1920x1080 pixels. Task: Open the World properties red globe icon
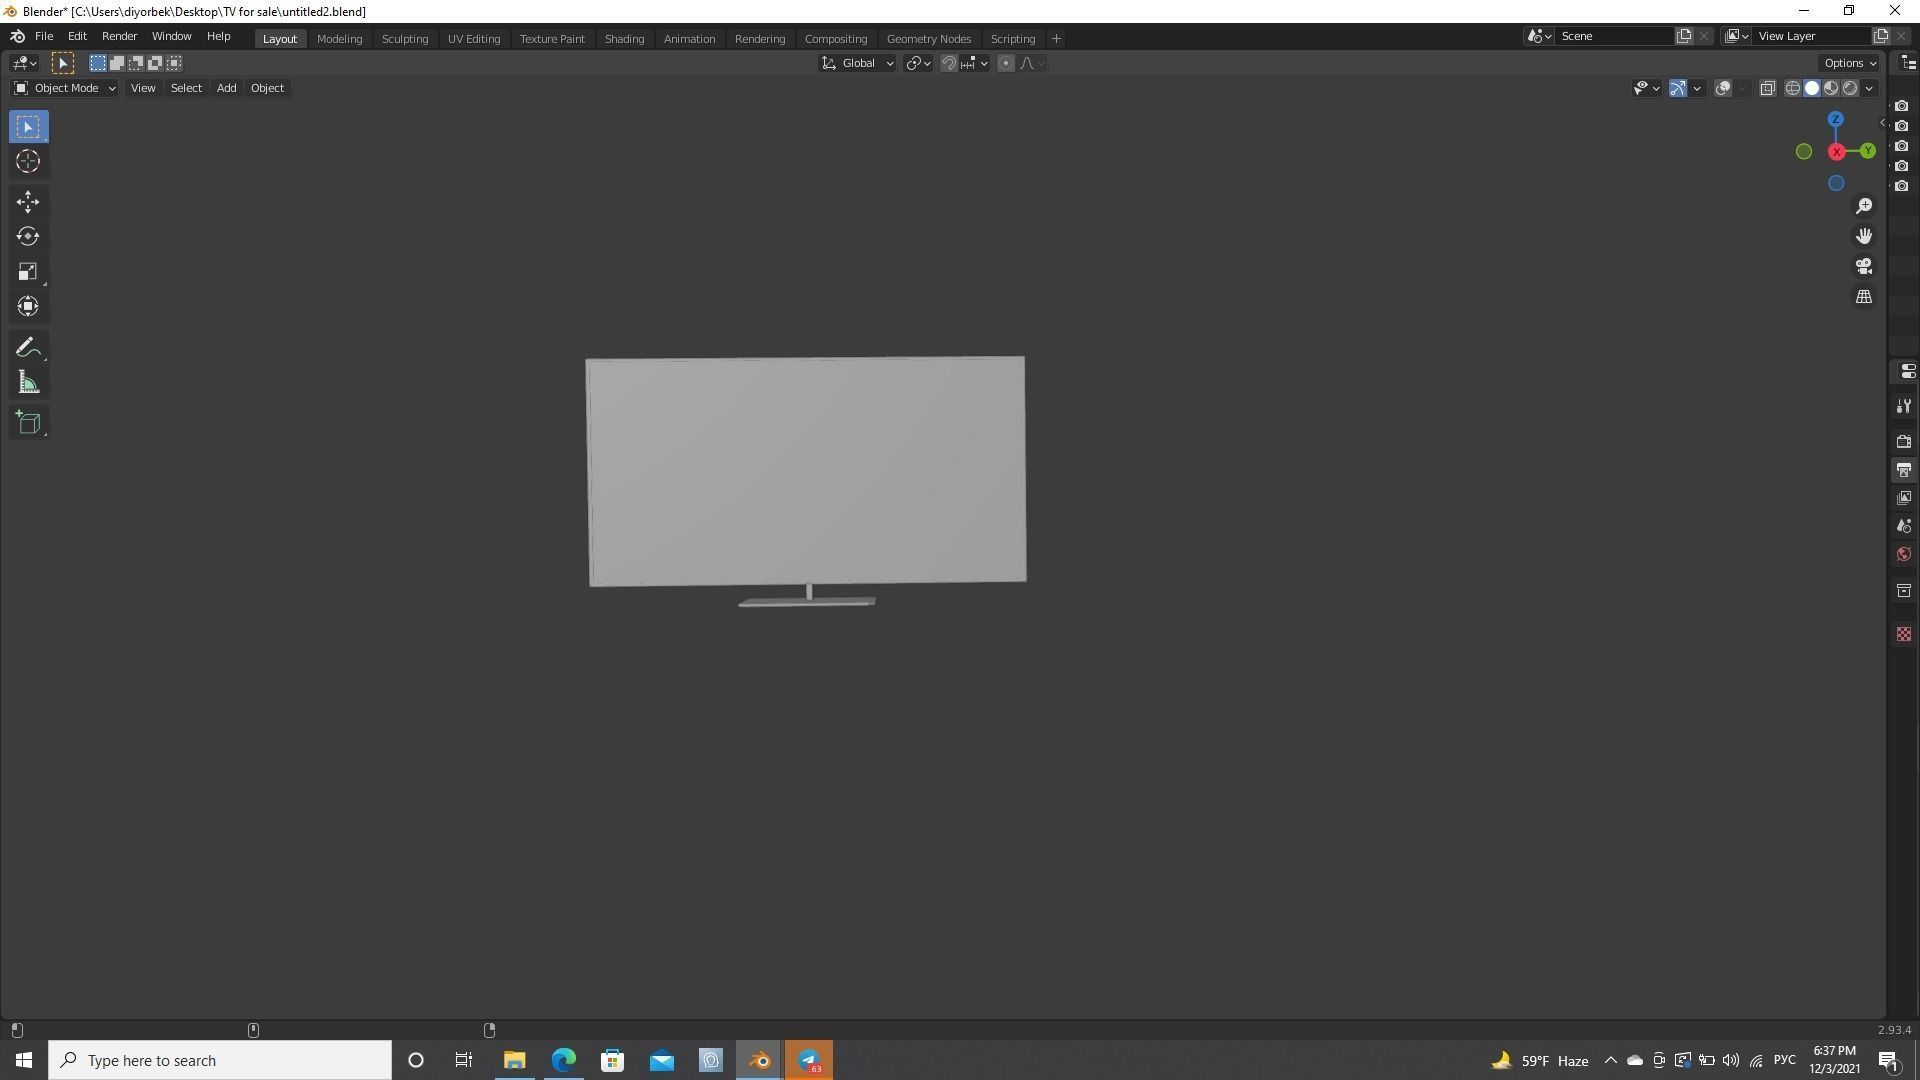pos(1903,554)
